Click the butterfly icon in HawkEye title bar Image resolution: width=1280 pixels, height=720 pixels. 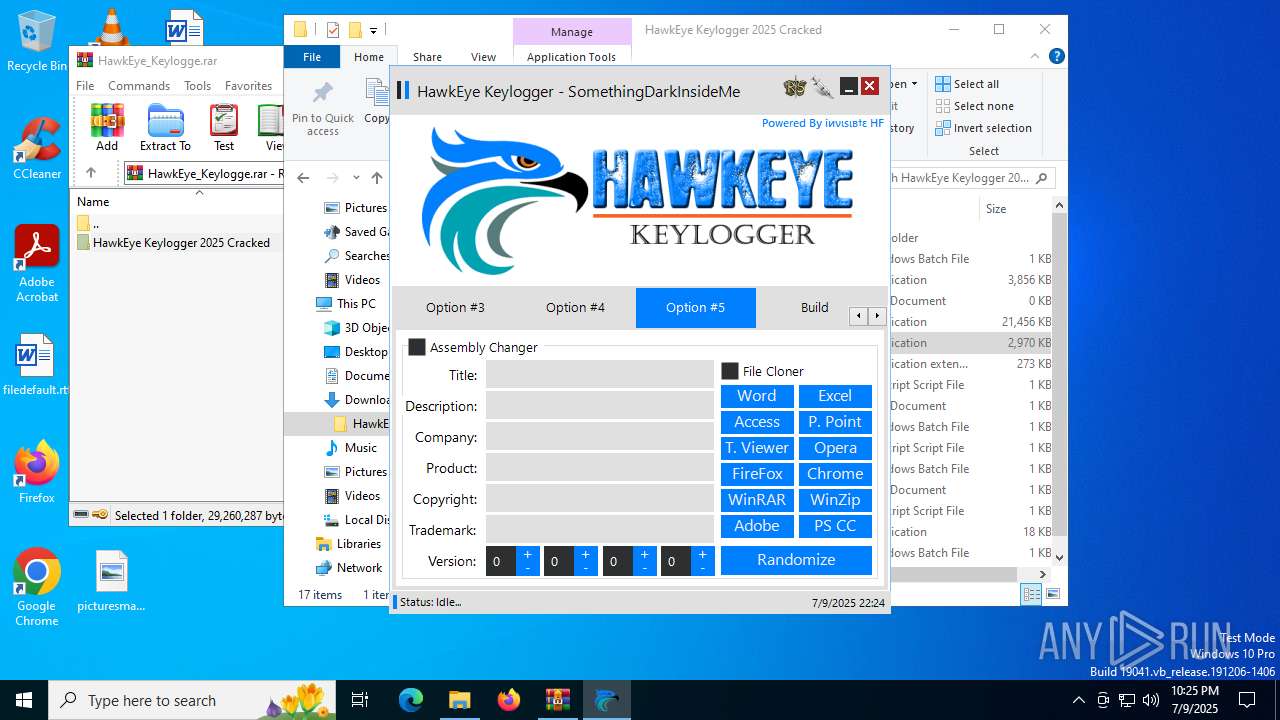[x=795, y=88]
